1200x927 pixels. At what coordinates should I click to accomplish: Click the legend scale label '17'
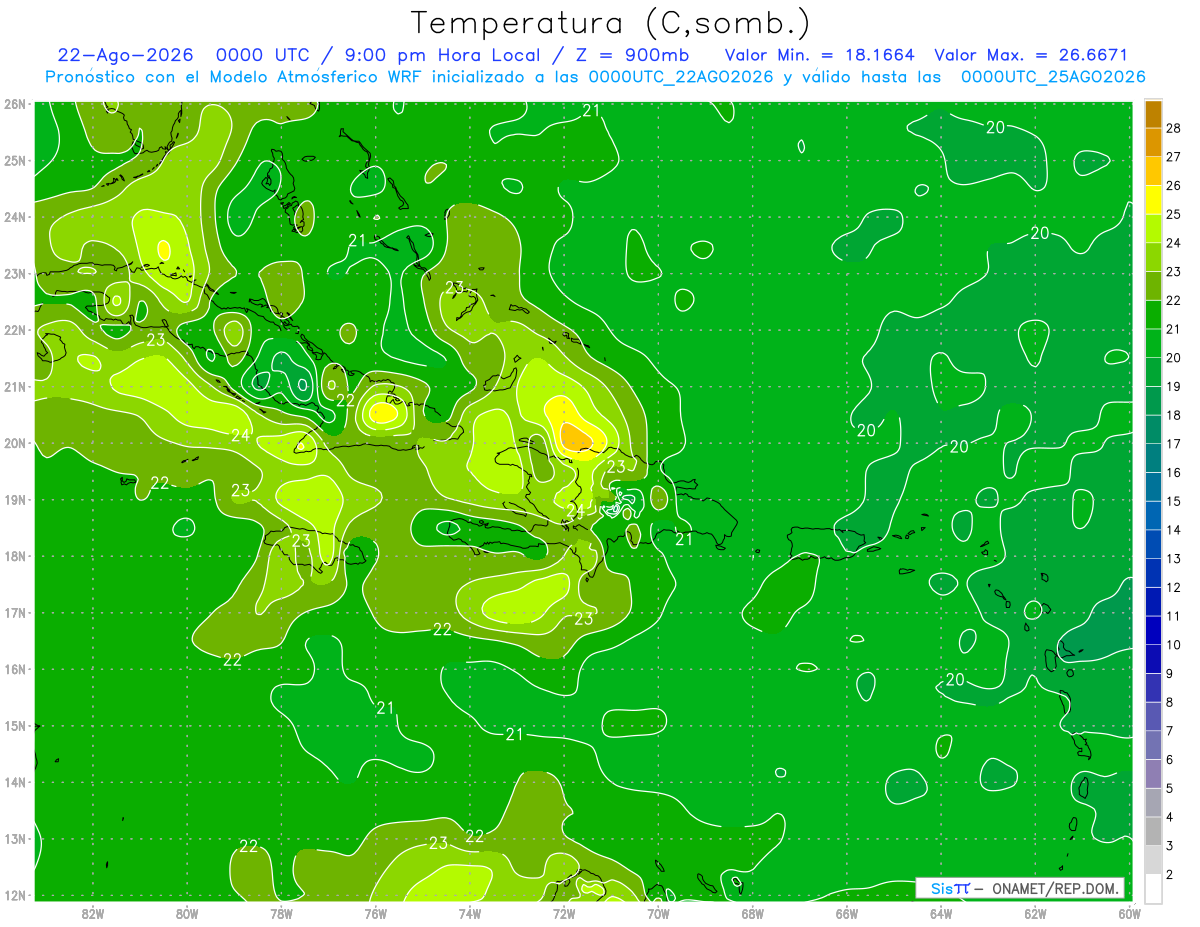pyautogui.click(x=1174, y=443)
